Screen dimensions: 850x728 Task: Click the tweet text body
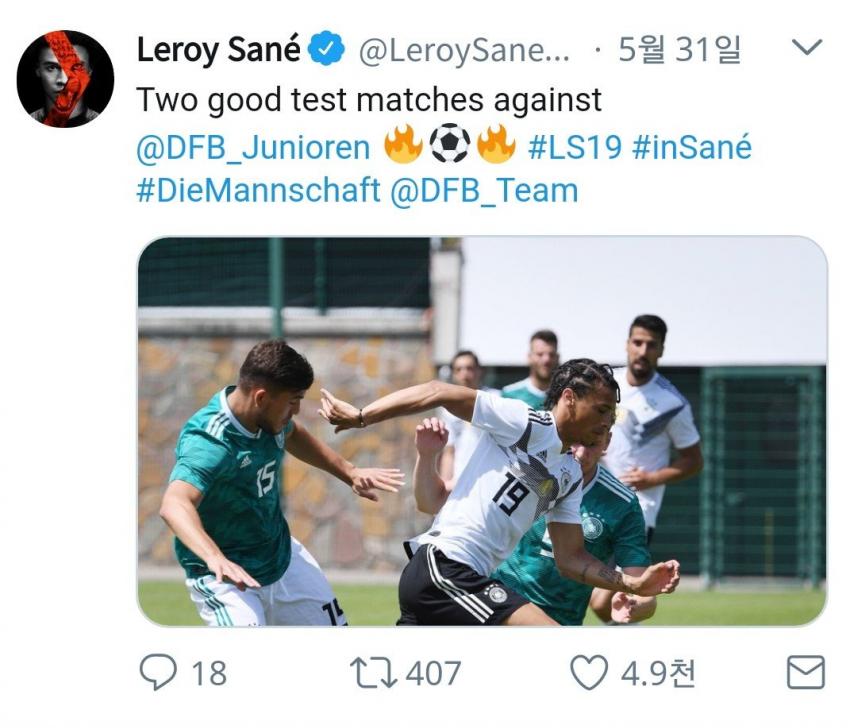click(x=444, y=145)
